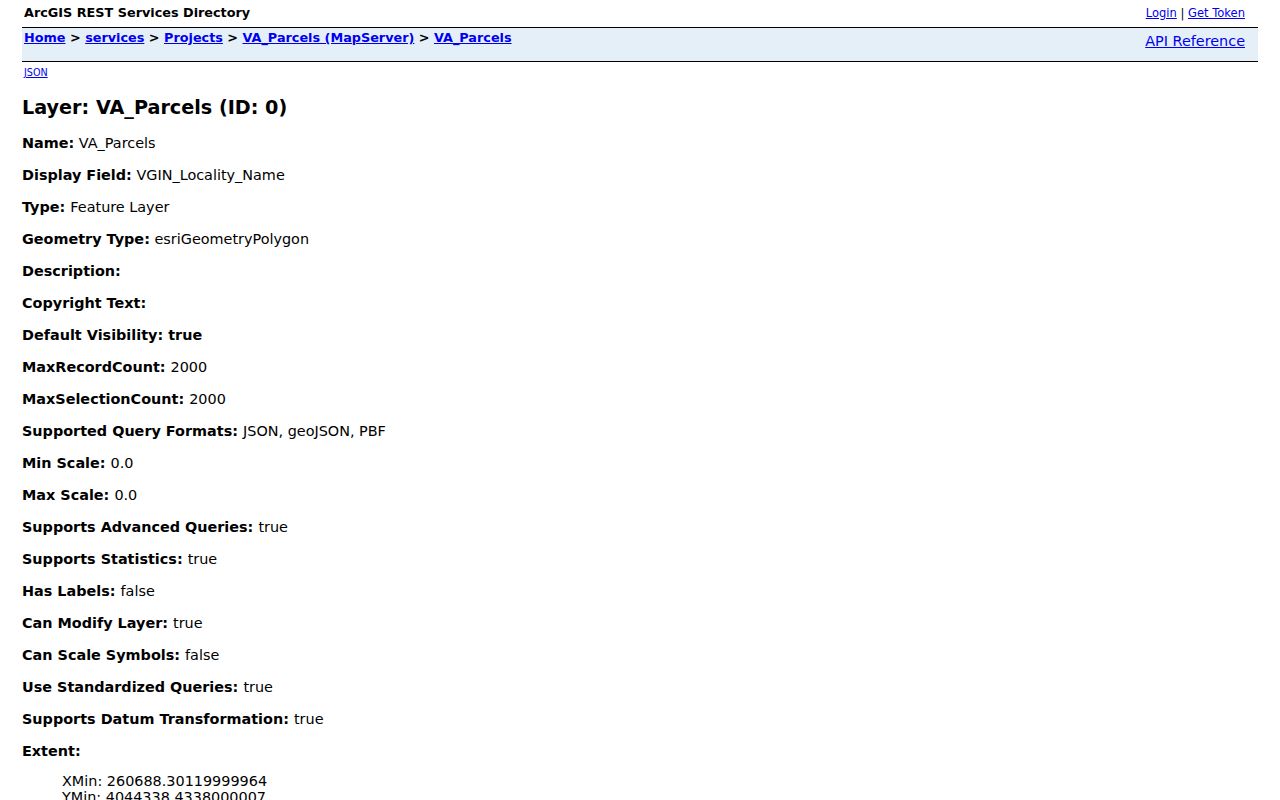
Task: Click the ArcGIS REST Services Directory title
Action: [137, 13]
